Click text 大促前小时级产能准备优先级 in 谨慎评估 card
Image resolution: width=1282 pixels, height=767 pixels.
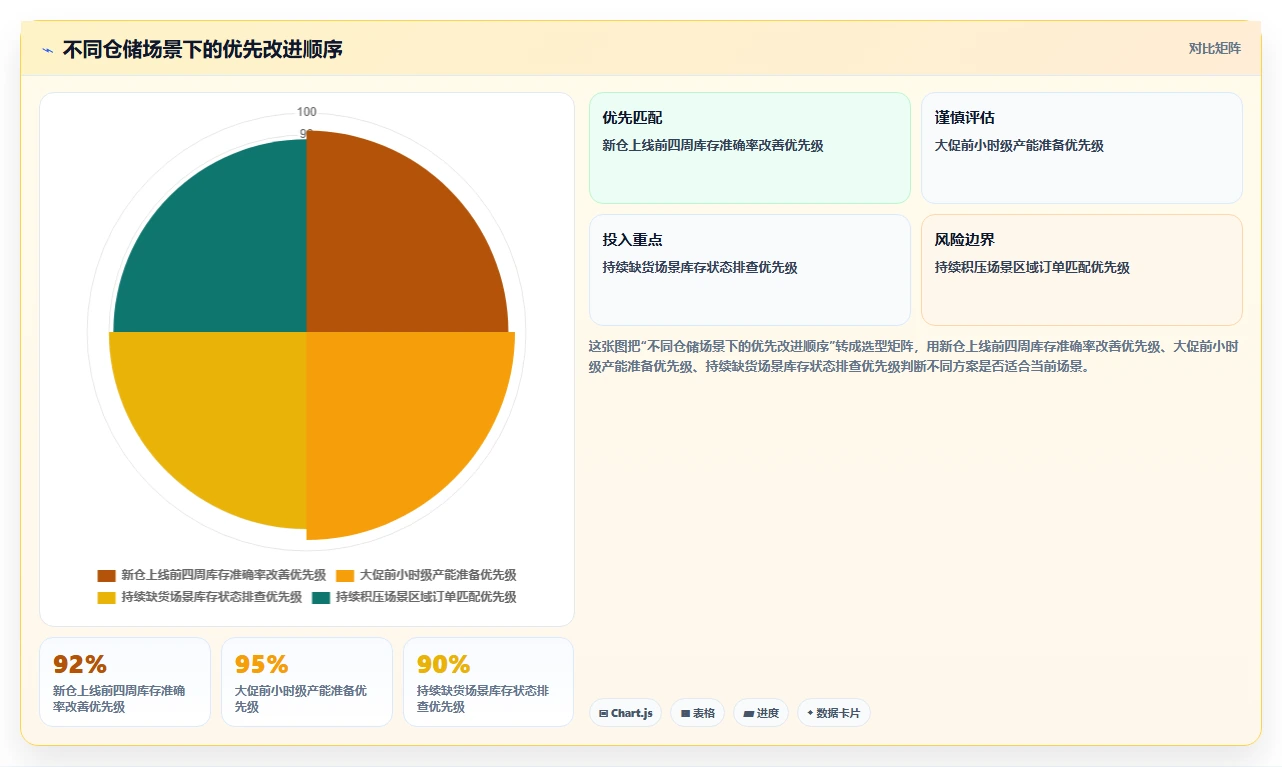click(x=1019, y=146)
